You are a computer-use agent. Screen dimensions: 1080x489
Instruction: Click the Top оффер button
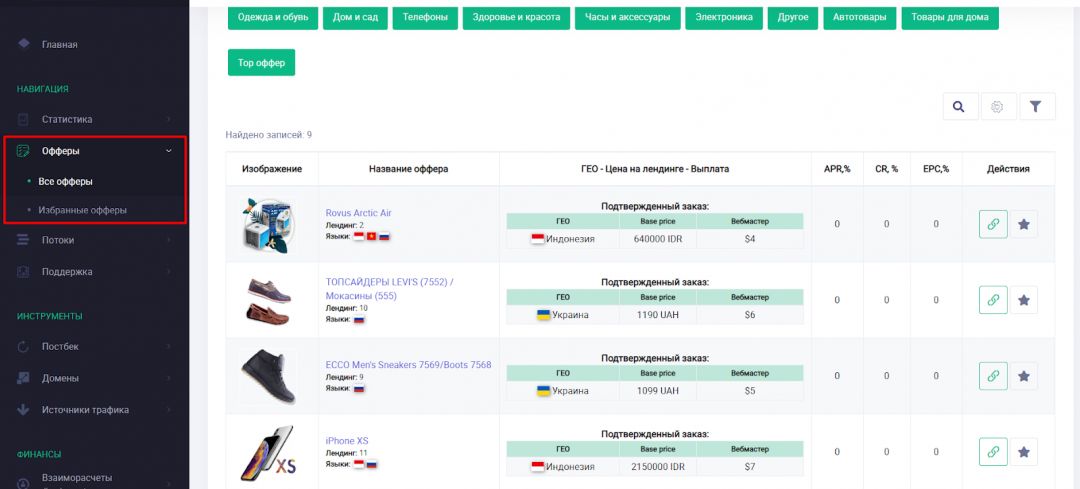coord(261,63)
